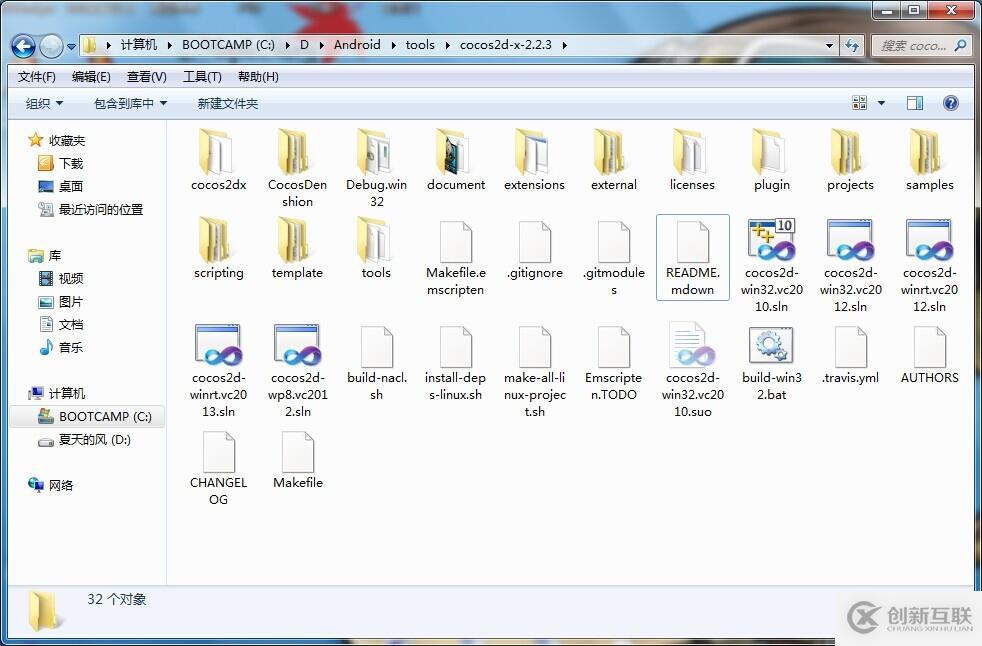The height and width of the screenshot is (646, 982).
Task: Select the .gitmodules file
Action: (613, 258)
